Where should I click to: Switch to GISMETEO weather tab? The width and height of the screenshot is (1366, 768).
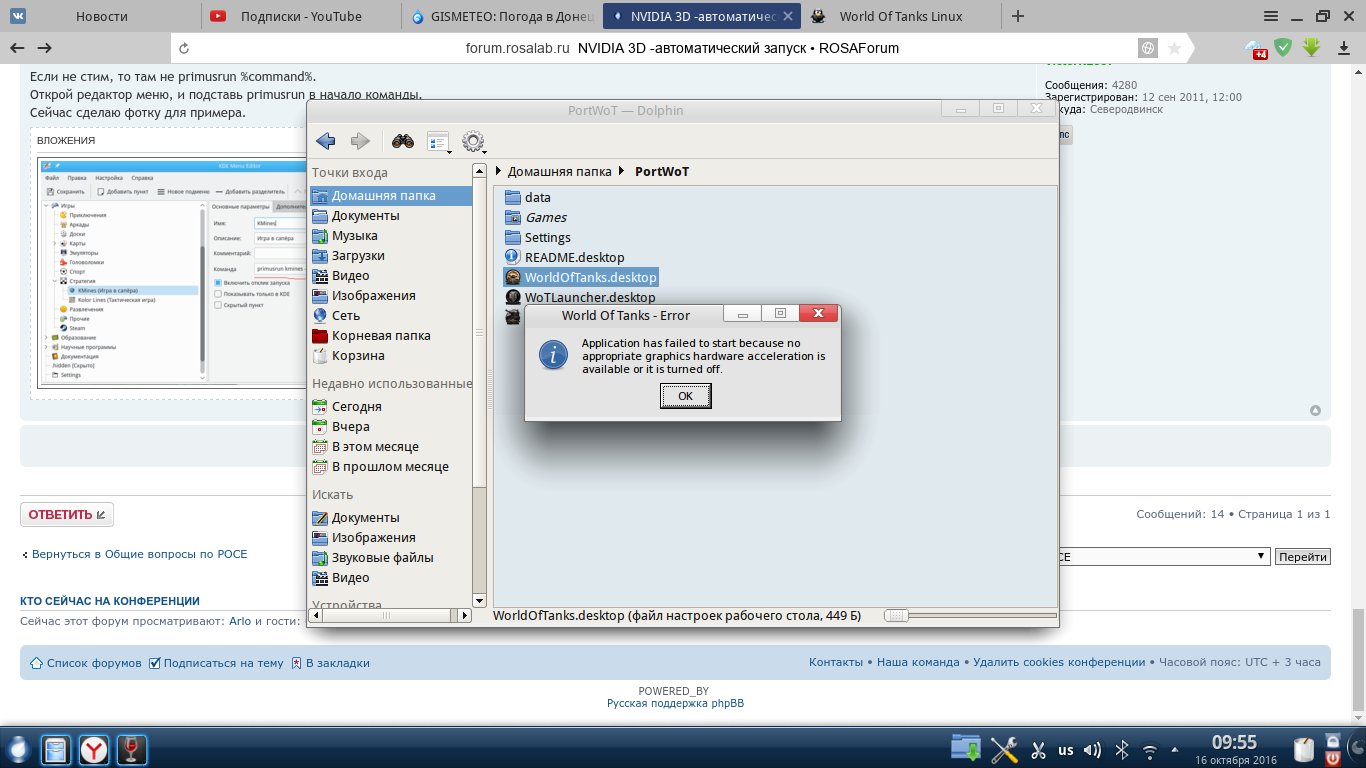click(501, 16)
